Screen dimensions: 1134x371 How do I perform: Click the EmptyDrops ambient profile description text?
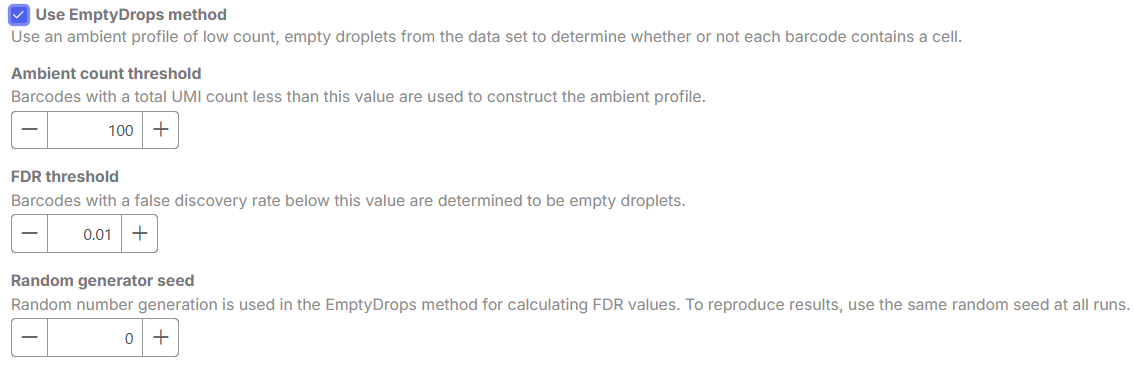coord(487,38)
